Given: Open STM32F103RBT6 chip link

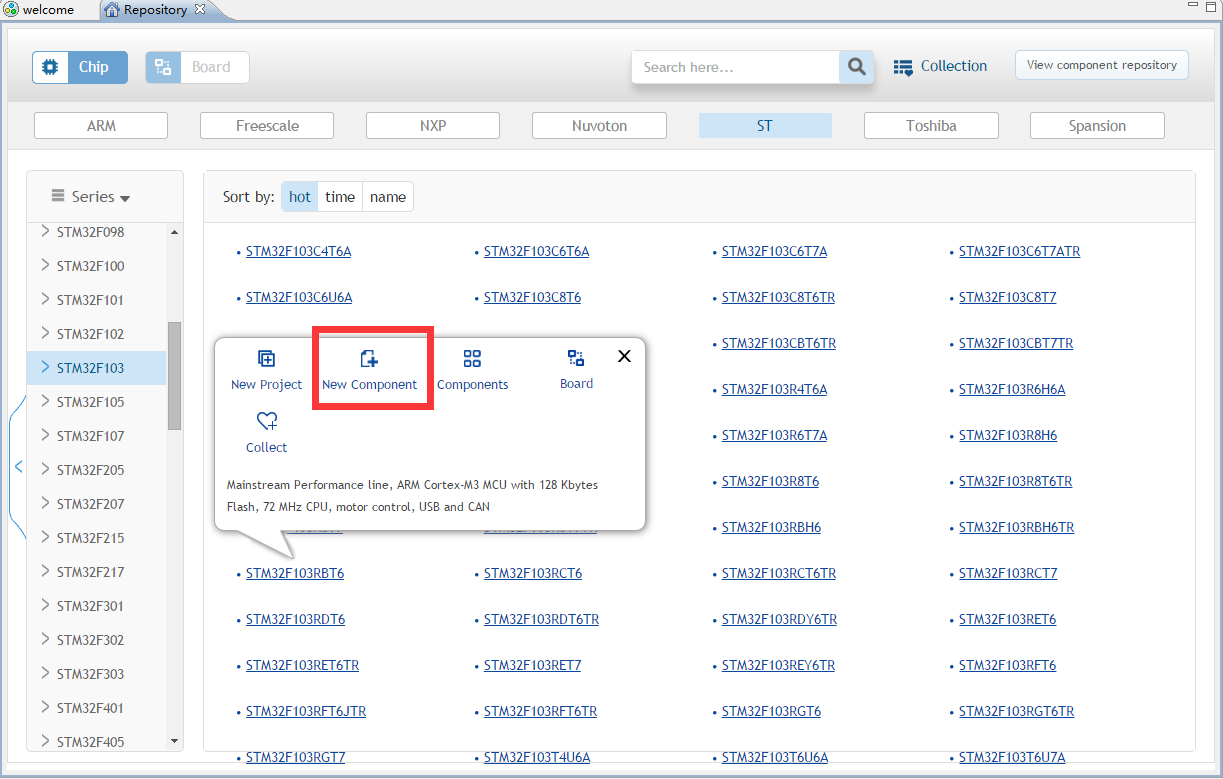Looking at the screenshot, I should [x=295, y=573].
